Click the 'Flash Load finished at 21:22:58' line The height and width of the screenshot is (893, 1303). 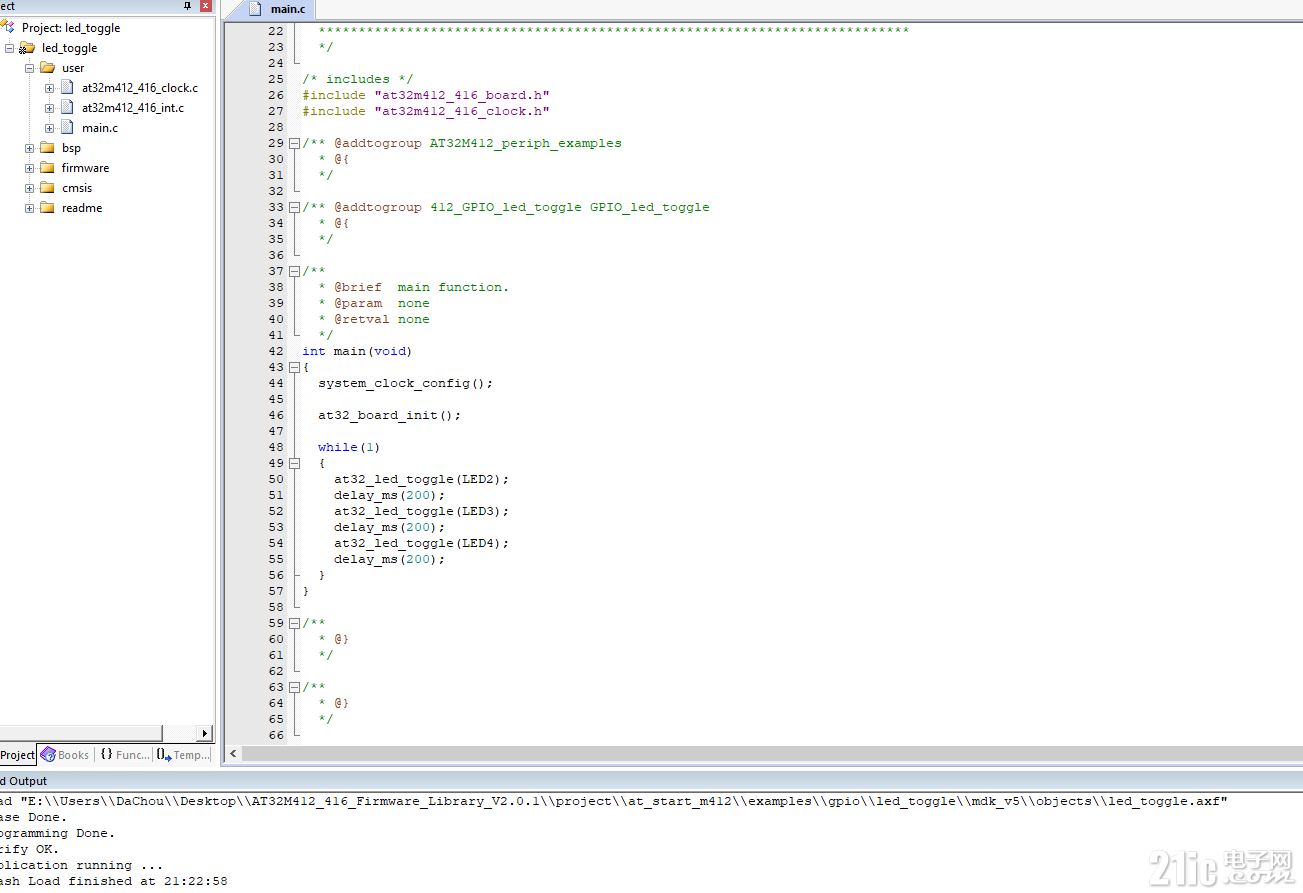pos(114,881)
